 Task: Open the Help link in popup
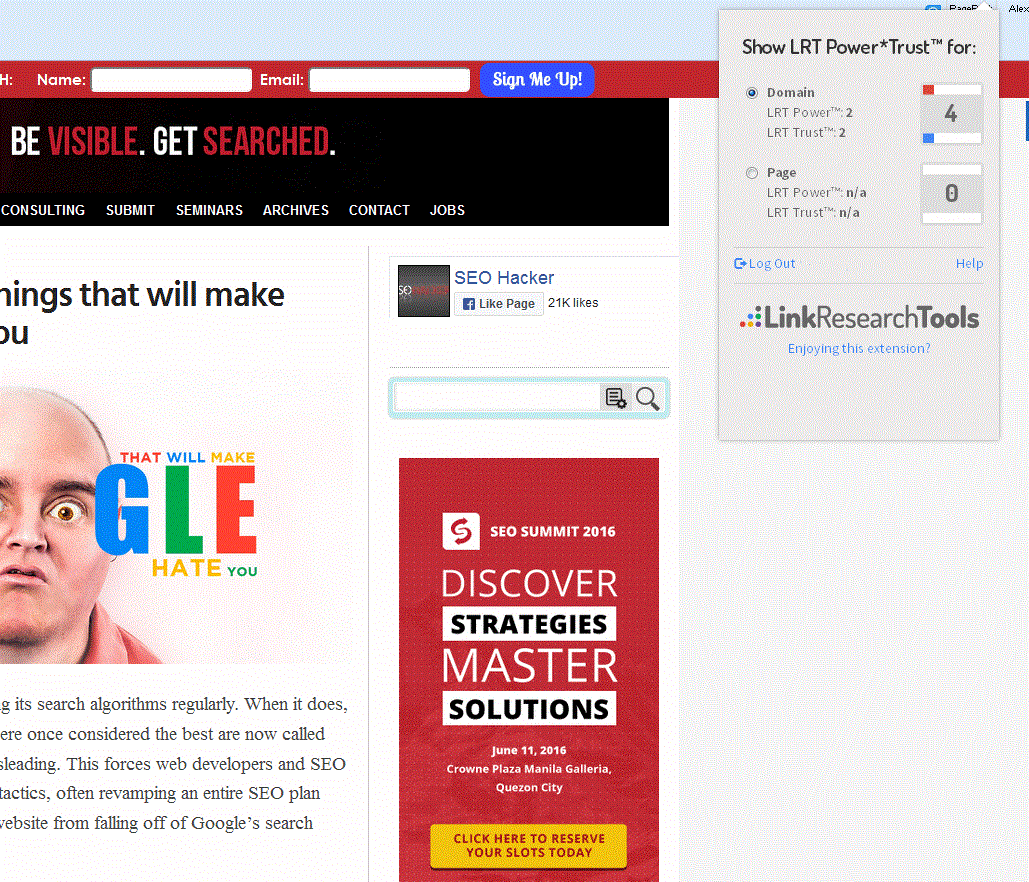coord(969,264)
